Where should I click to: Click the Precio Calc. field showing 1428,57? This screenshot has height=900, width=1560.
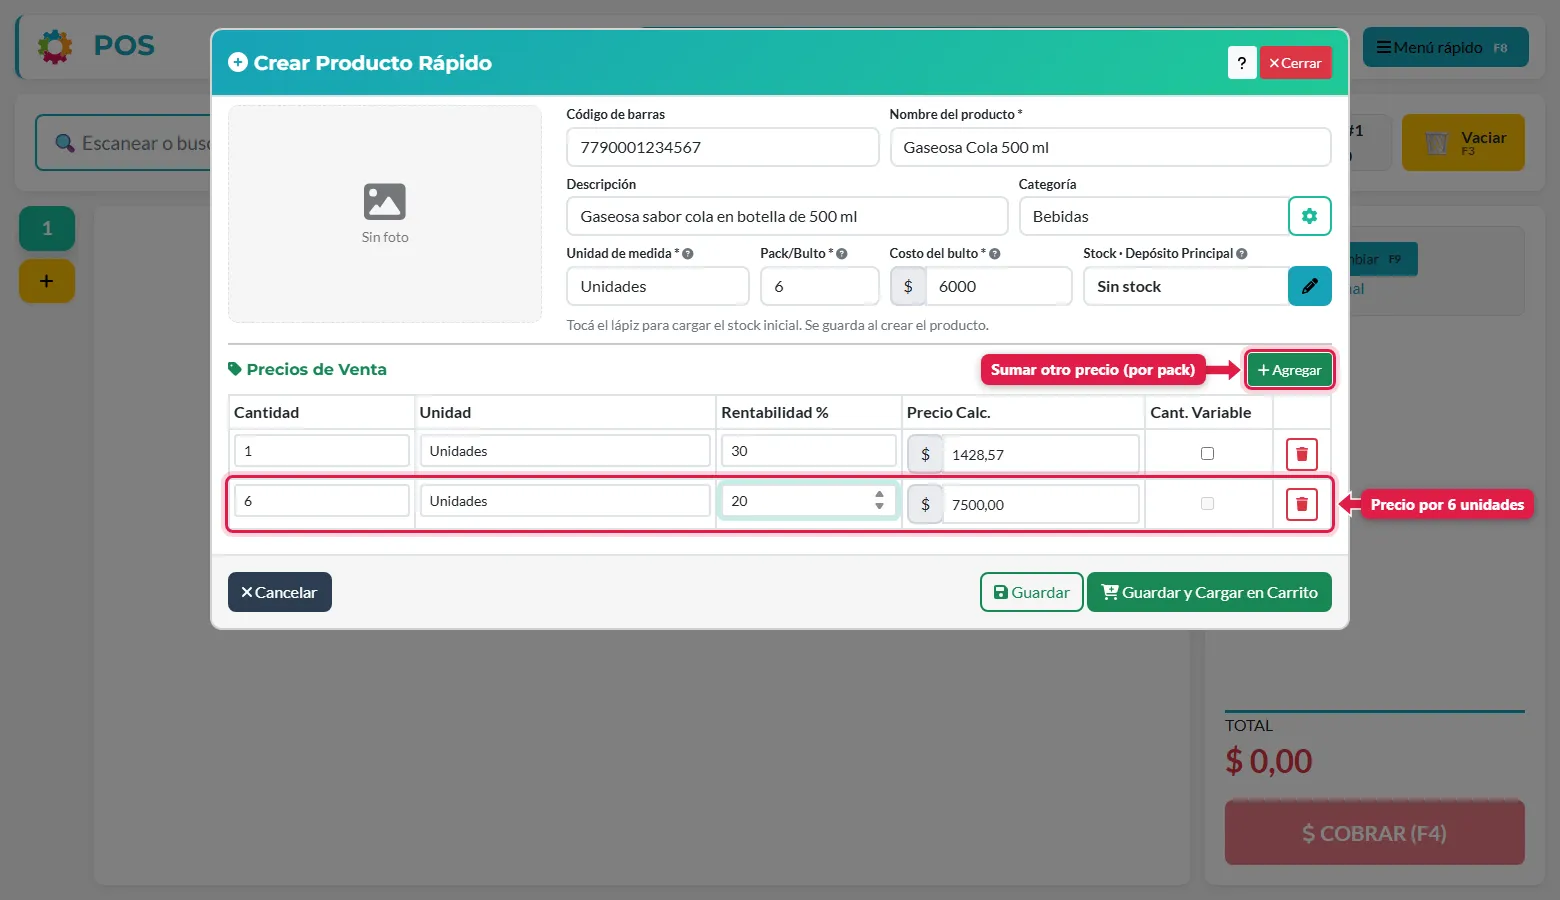1040,454
